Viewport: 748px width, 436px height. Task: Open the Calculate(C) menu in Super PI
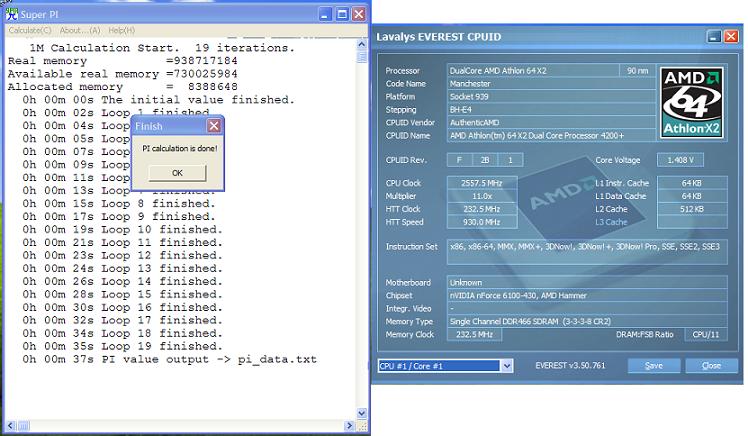[x=30, y=30]
